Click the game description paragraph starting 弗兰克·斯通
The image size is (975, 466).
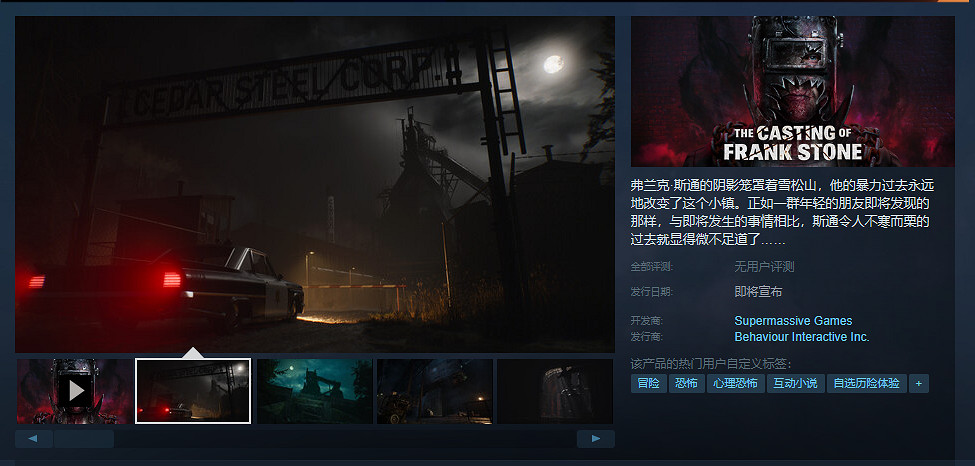coord(782,212)
